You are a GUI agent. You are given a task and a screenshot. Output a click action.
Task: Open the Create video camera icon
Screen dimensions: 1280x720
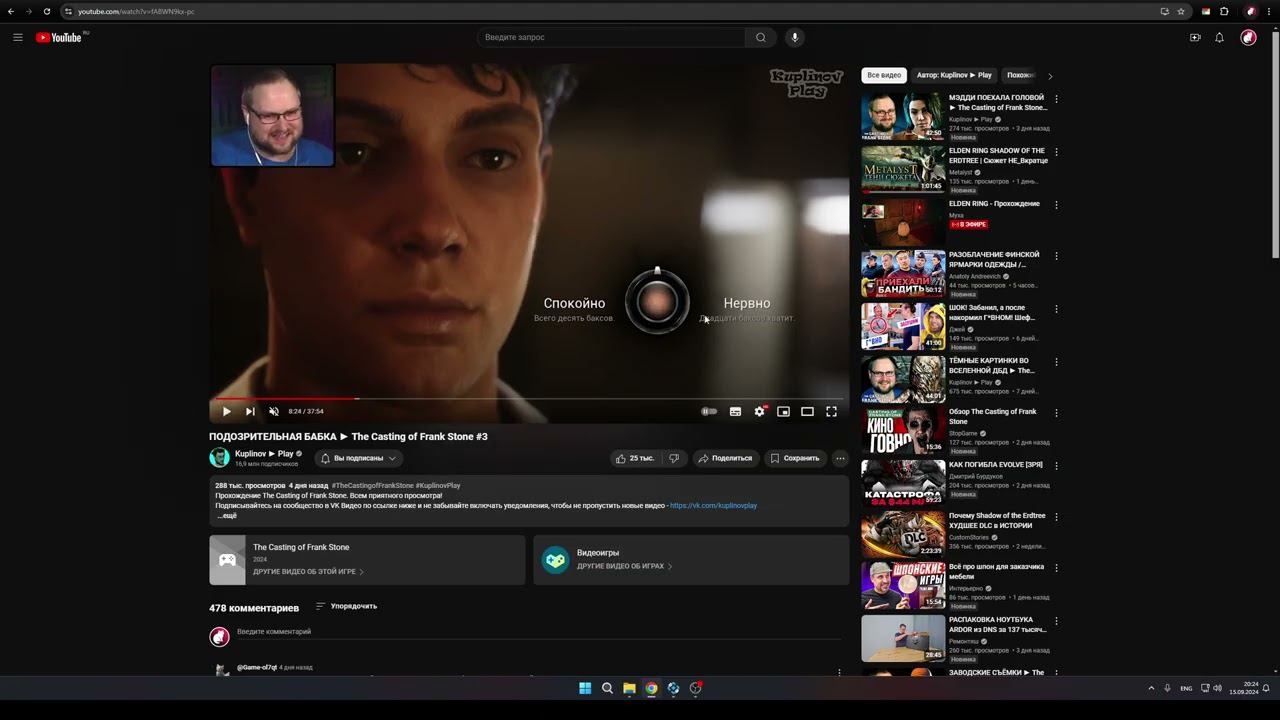pyautogui.click(x=1195, y=37)
